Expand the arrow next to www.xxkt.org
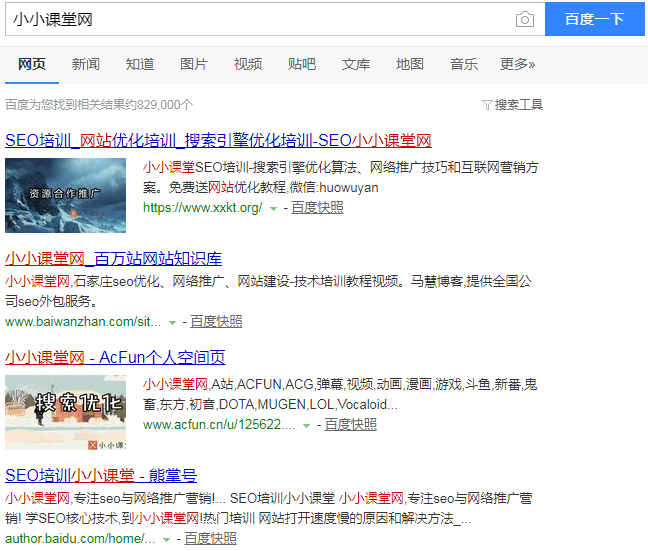The image size is (648, 551). [273, 209]
